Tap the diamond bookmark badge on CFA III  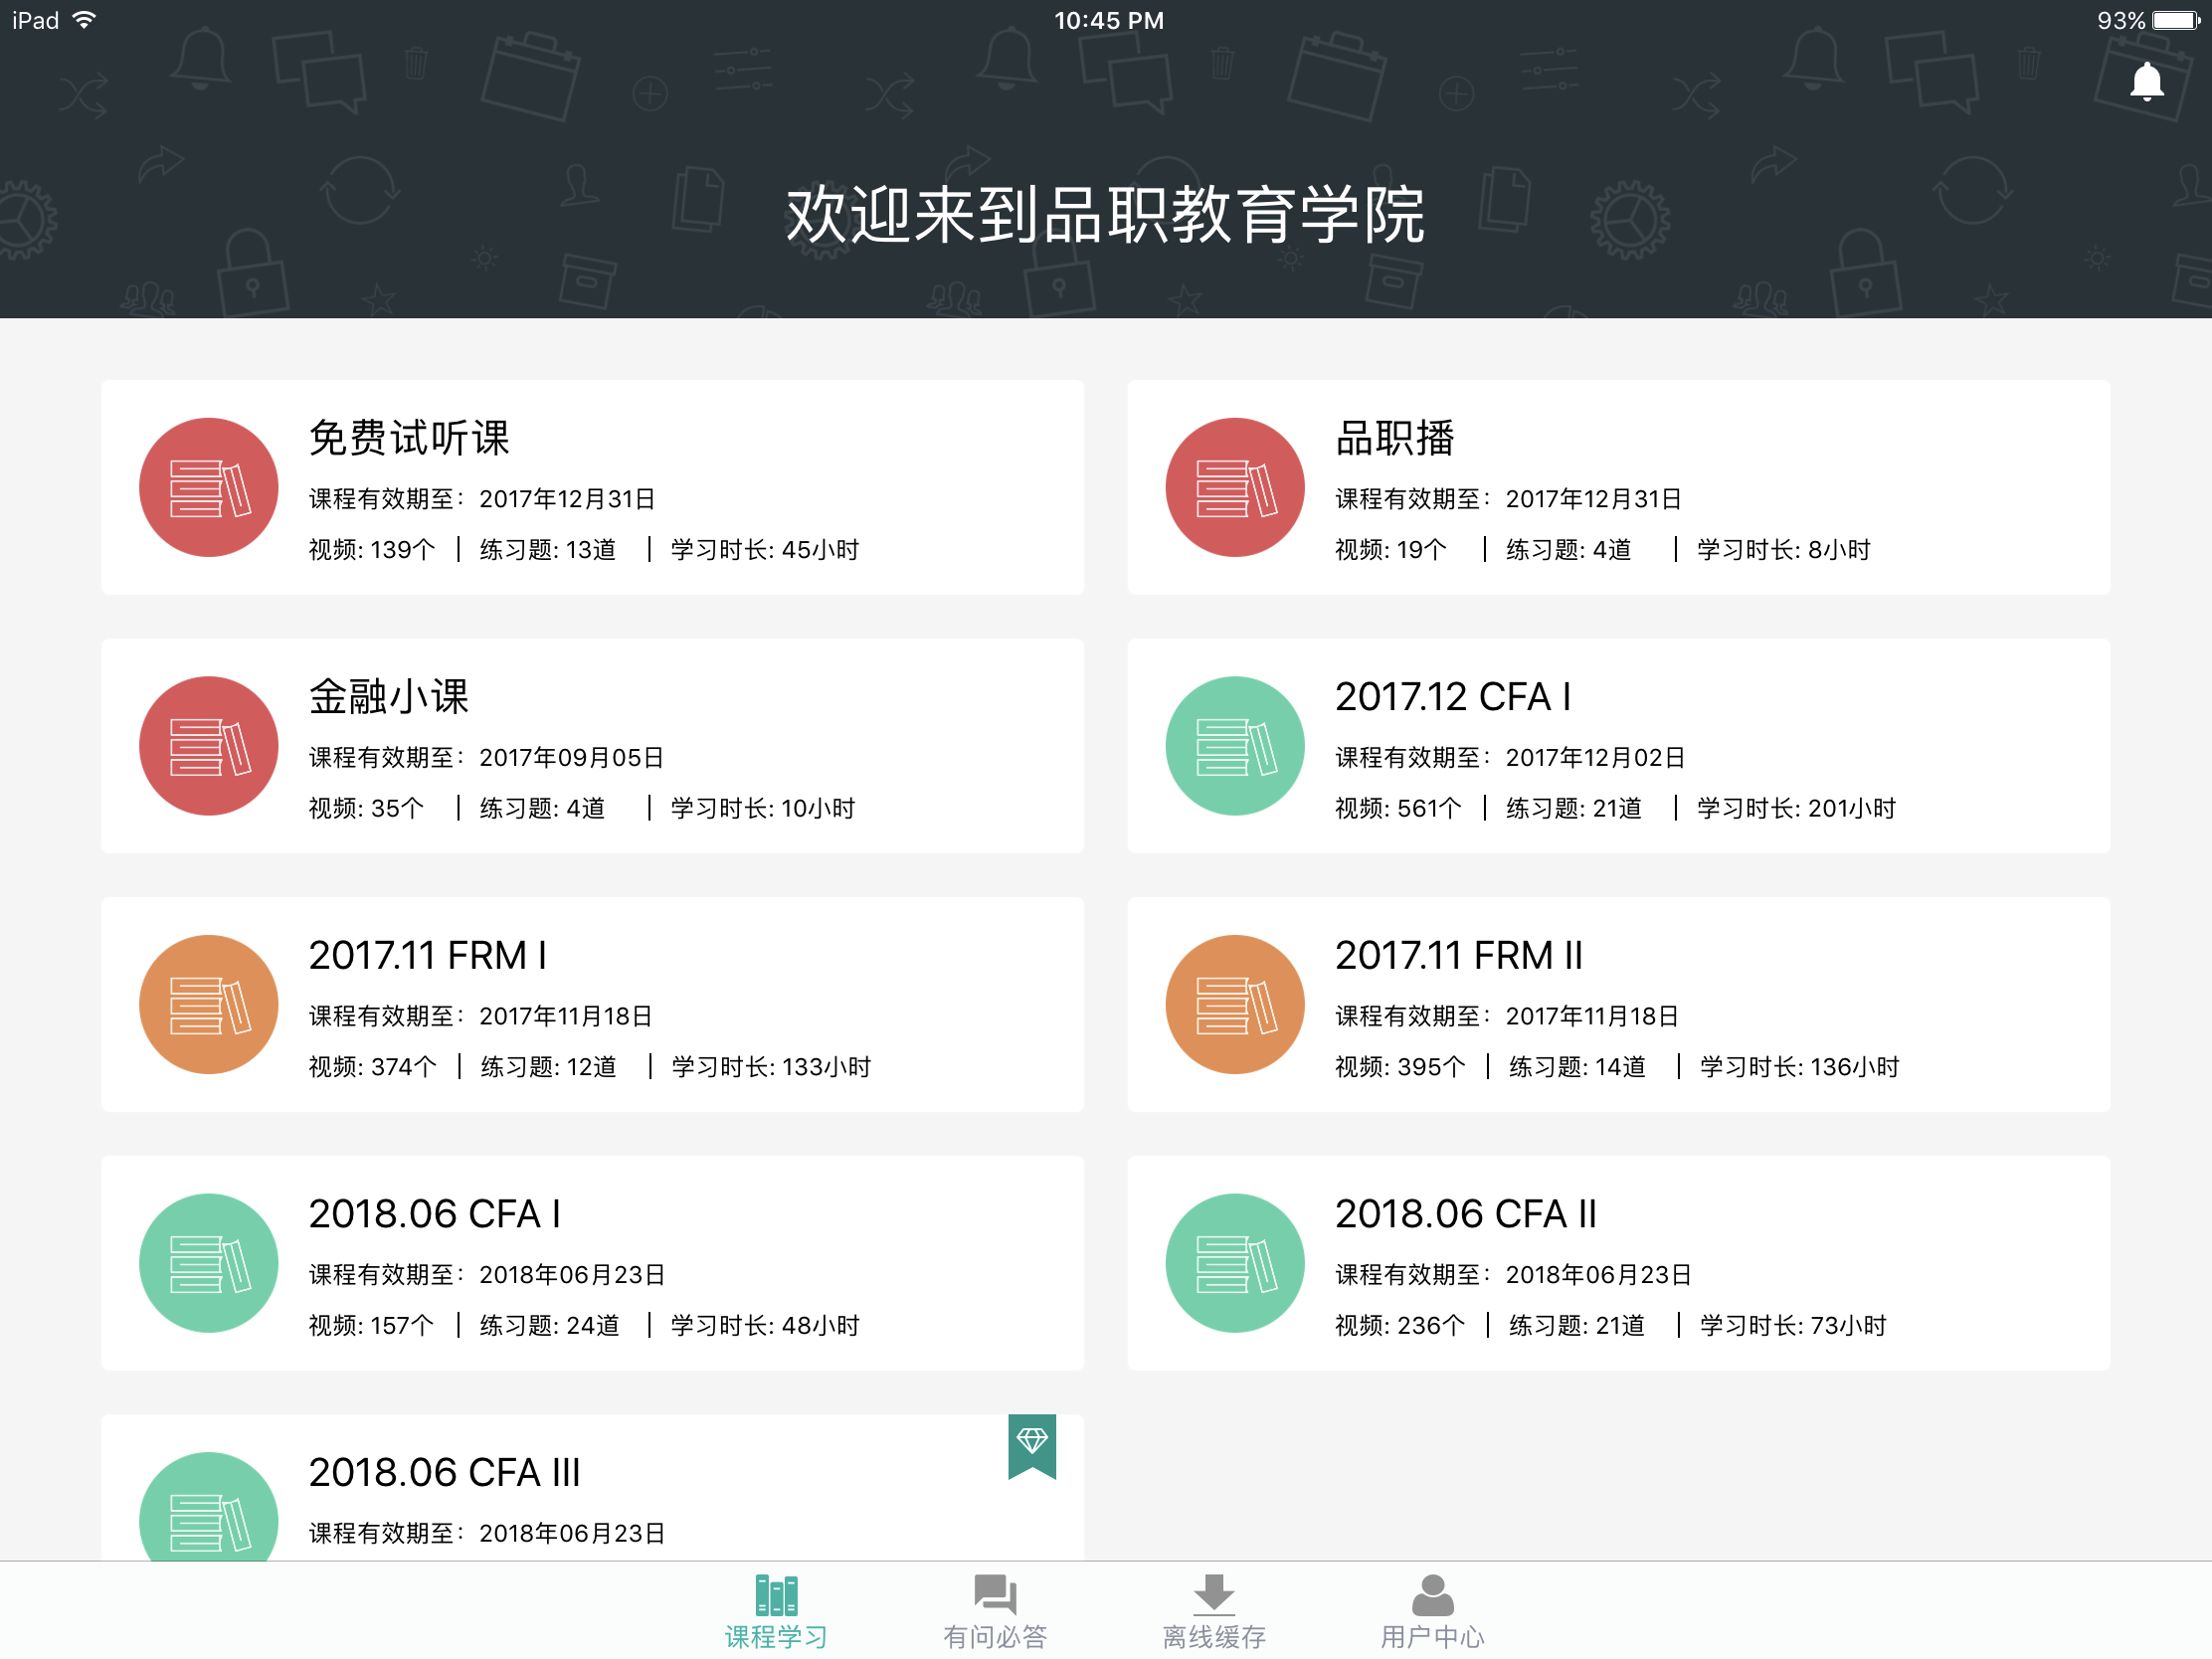pos(1032,1446)
